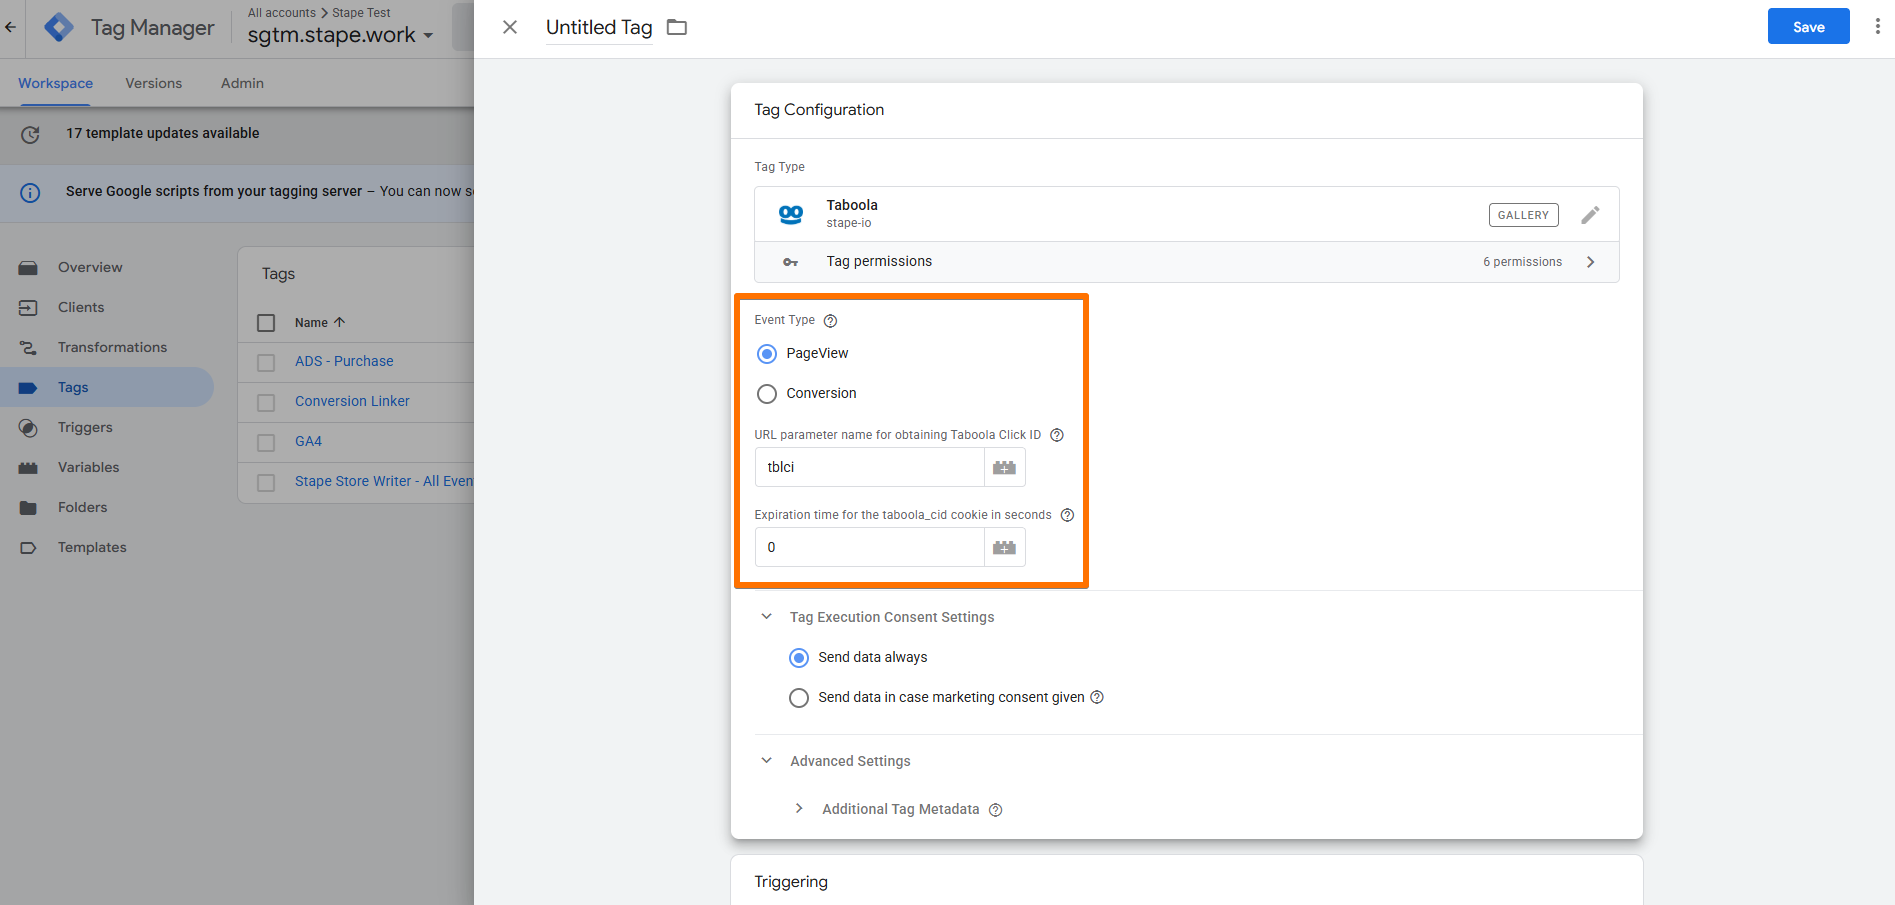The height and width of the screenshot is (905, 1895).
Task: Tick the ADS - Purchase checkbox
Action: (266, 362)
